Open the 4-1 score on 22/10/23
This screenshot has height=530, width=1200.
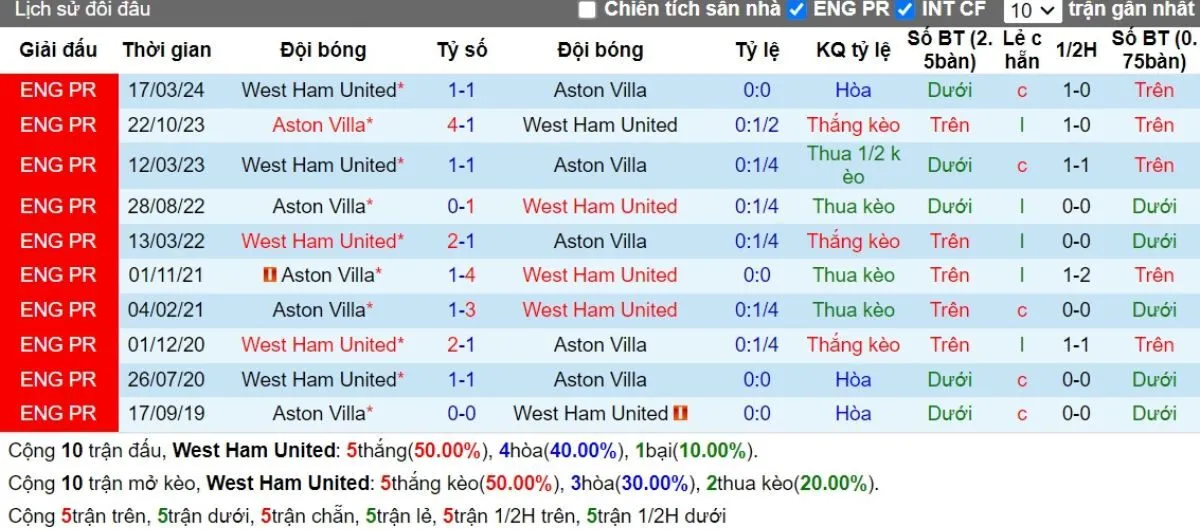pyautogui.click(x=461, y=125)
